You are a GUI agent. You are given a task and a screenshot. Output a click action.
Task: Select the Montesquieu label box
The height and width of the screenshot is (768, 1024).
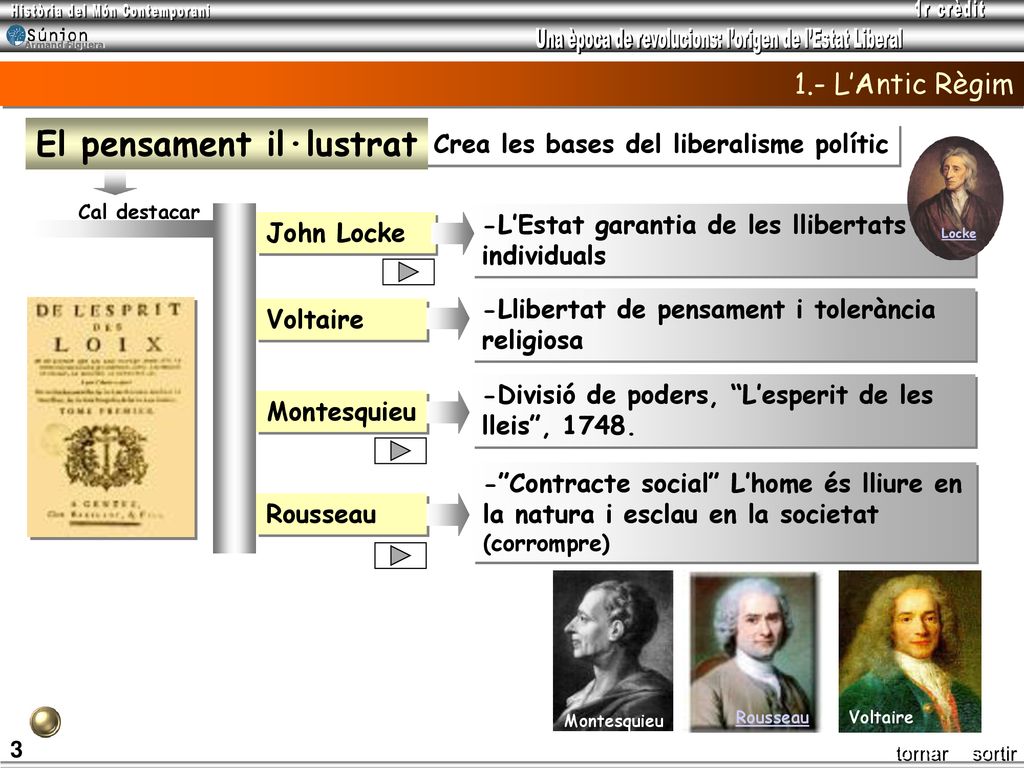point(342,412)
